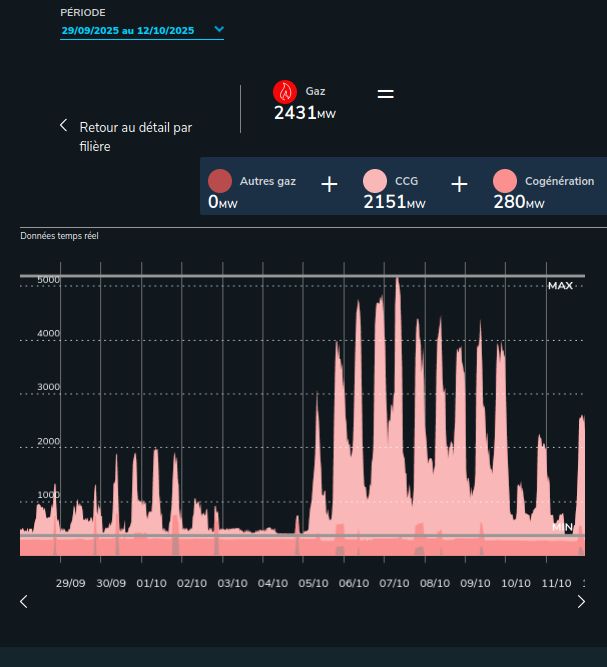Click the 29/09 date on the axis
The width and height of the screenshot is (607, 667).
71,583
